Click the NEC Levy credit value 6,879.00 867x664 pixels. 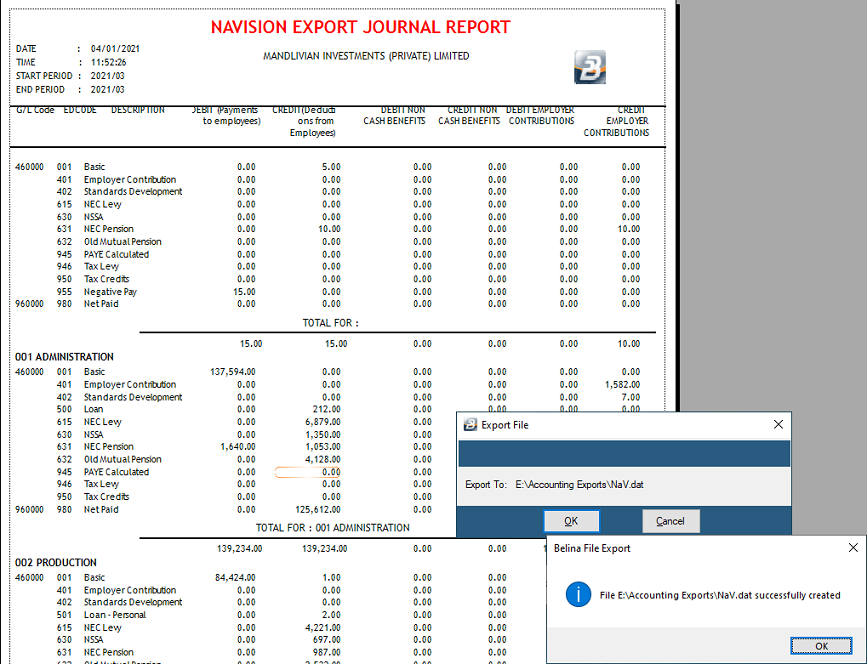tap(322, 421)
